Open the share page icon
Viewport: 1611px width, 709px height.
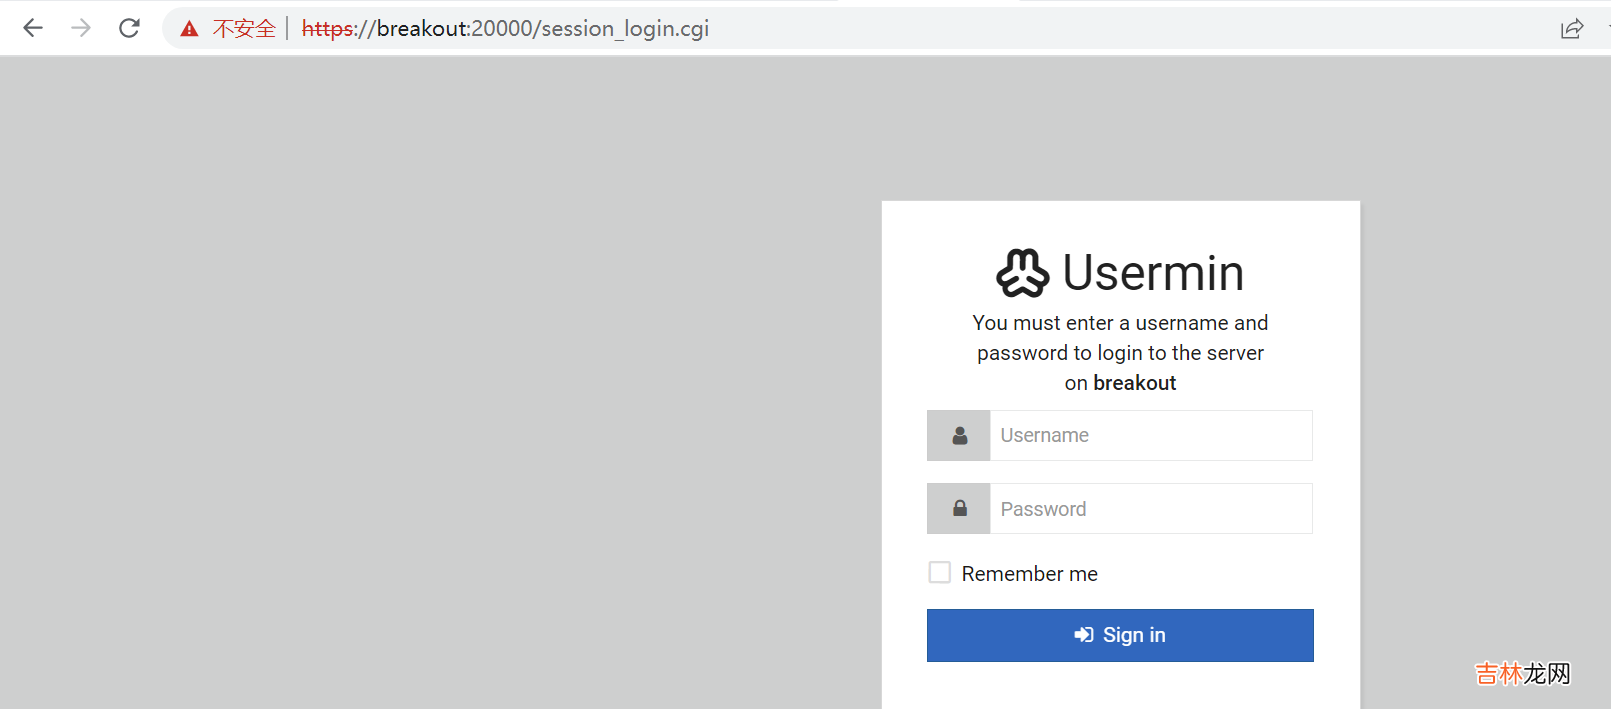(x=1571, y=29)
